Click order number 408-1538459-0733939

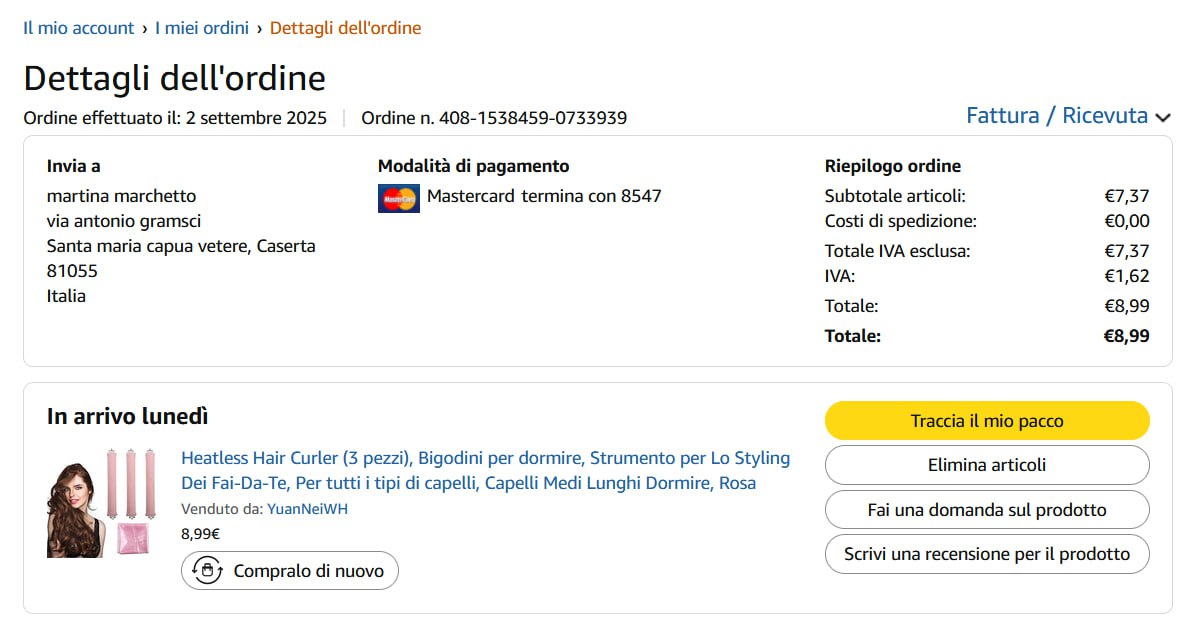533,118
